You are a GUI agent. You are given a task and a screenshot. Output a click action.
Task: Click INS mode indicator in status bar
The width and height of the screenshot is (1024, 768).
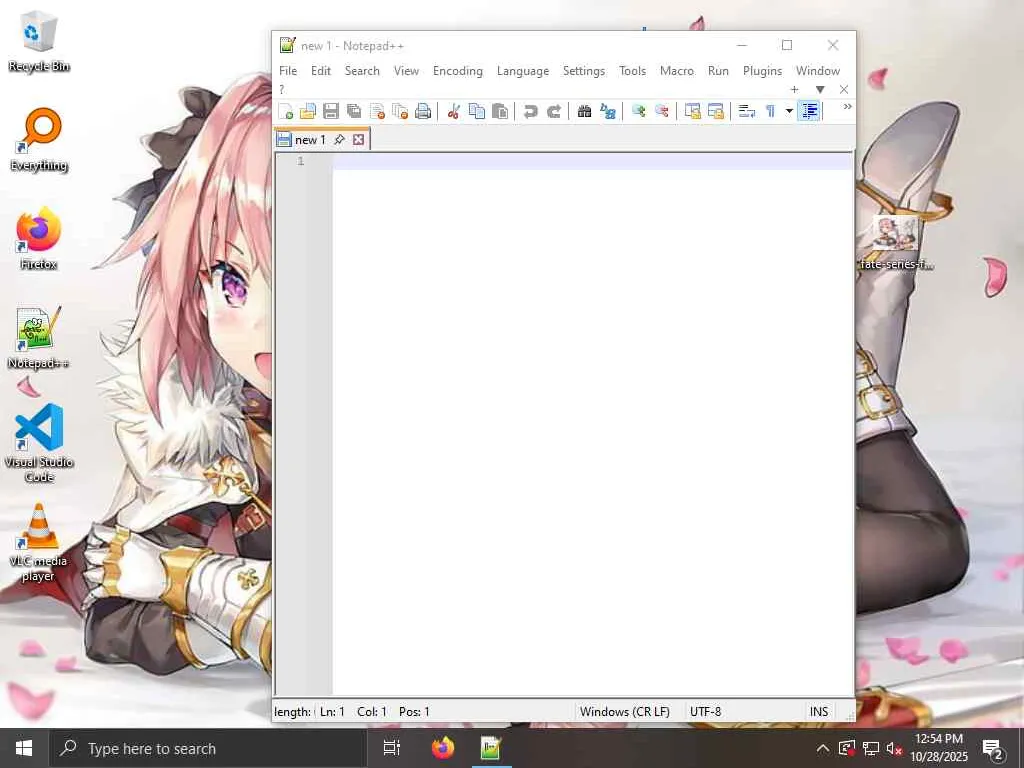(x=819, y=712)
